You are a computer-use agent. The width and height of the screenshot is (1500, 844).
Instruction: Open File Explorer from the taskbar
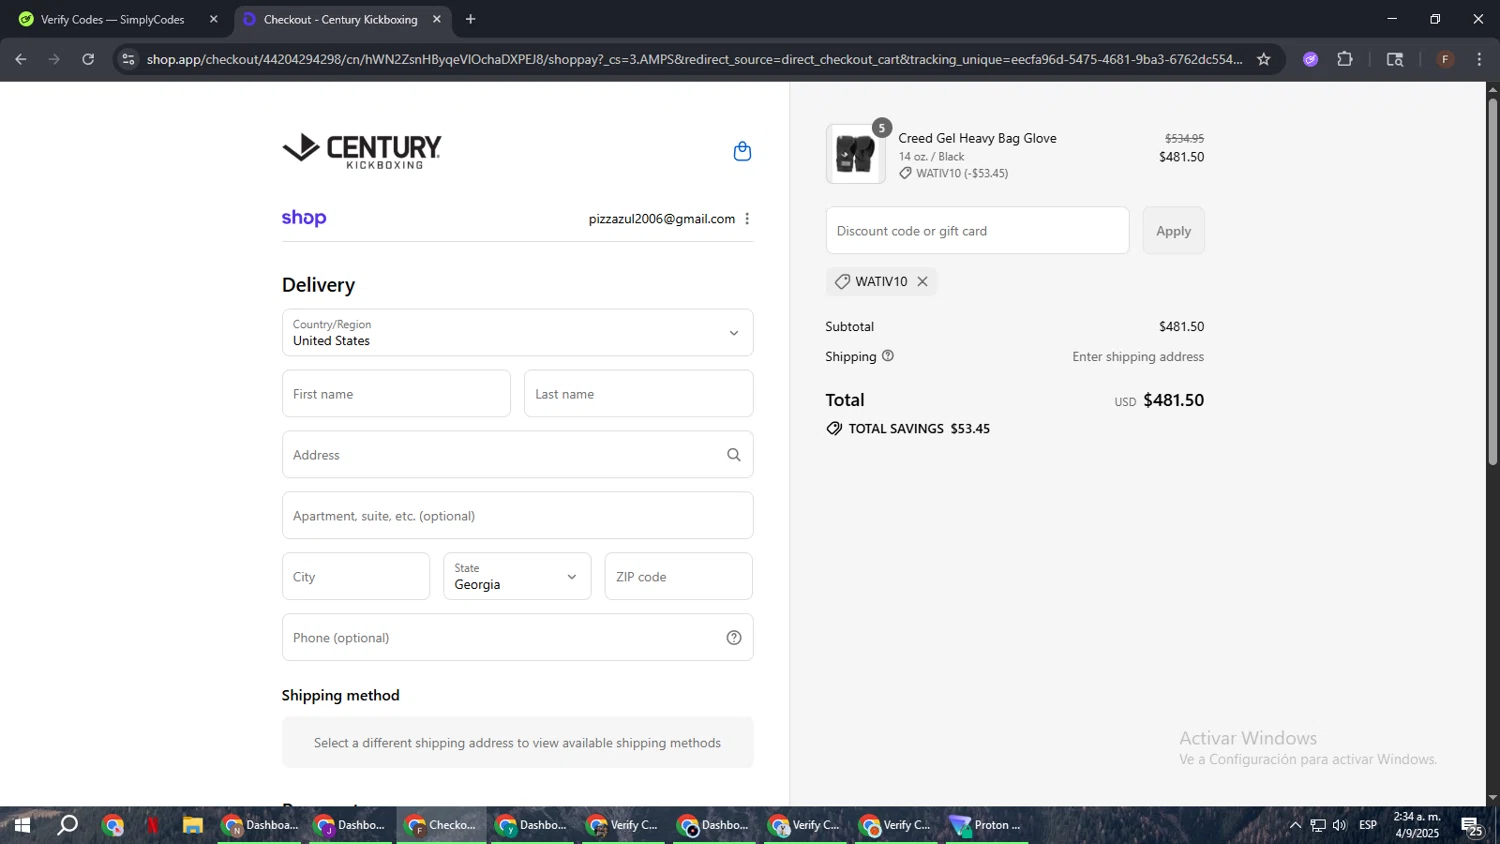[x=193, y=825]
